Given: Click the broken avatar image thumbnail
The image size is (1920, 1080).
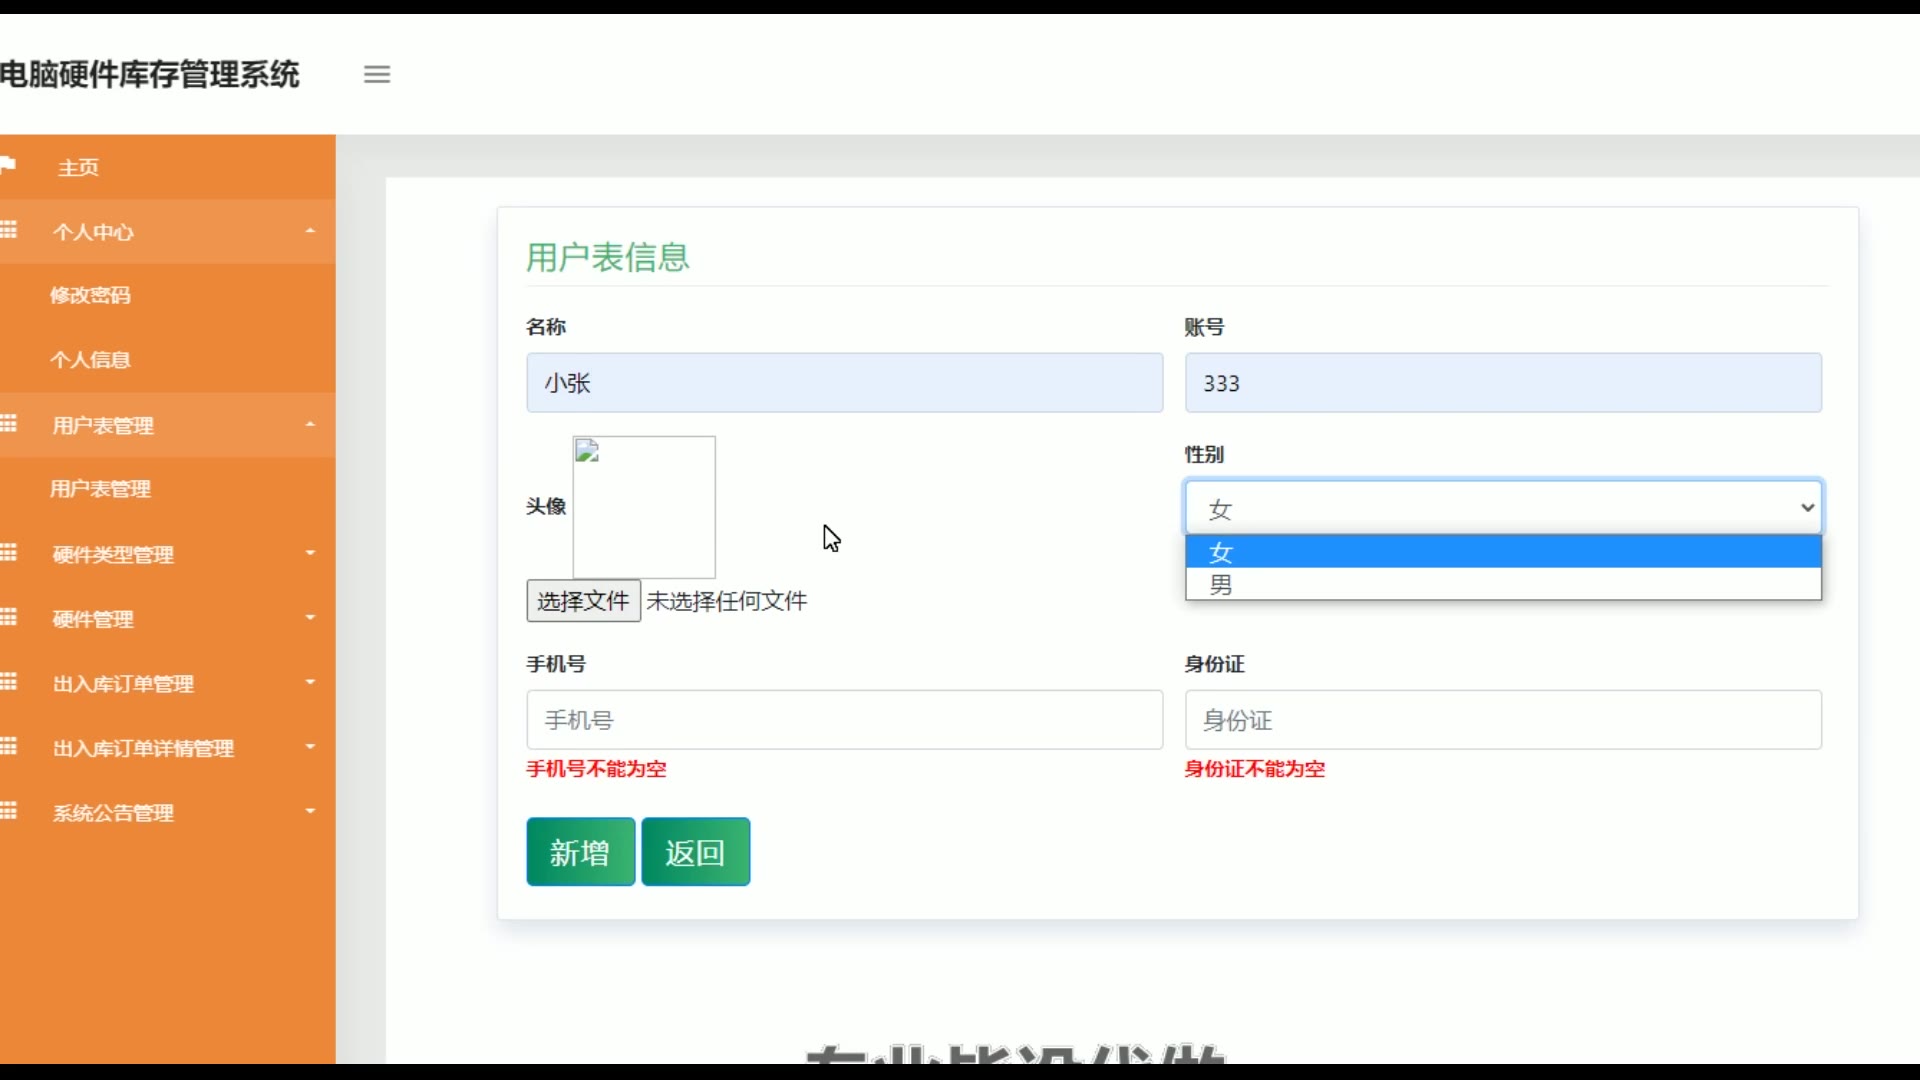Looking at the screenshot, I should click(643, 506).
